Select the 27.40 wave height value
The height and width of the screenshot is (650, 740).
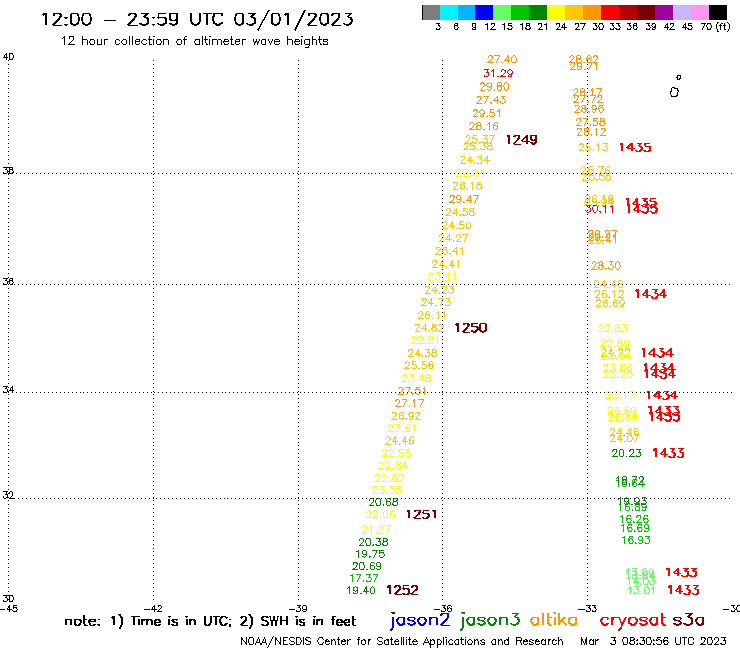(502, 59)
